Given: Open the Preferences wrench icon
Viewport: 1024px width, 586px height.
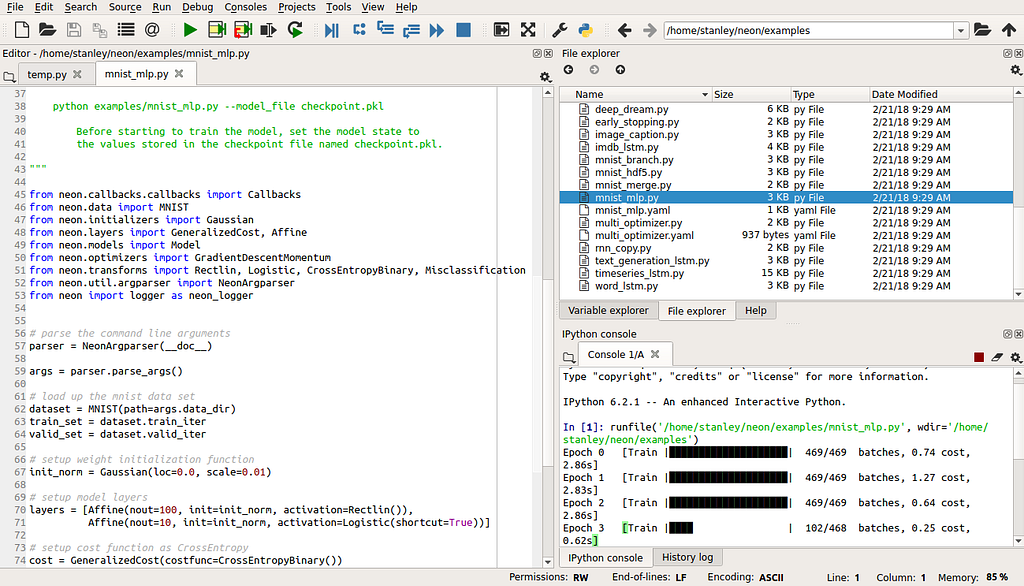Looking at the screenshot, I should coord(560,30).
